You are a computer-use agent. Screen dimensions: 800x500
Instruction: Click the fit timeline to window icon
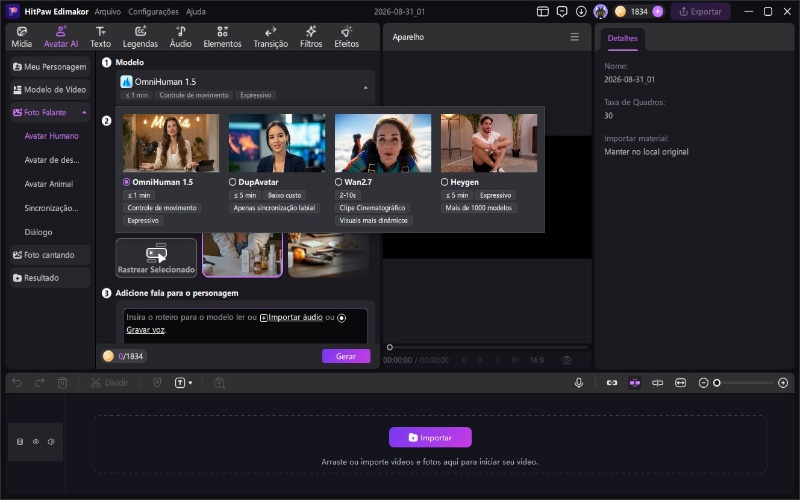681,383
